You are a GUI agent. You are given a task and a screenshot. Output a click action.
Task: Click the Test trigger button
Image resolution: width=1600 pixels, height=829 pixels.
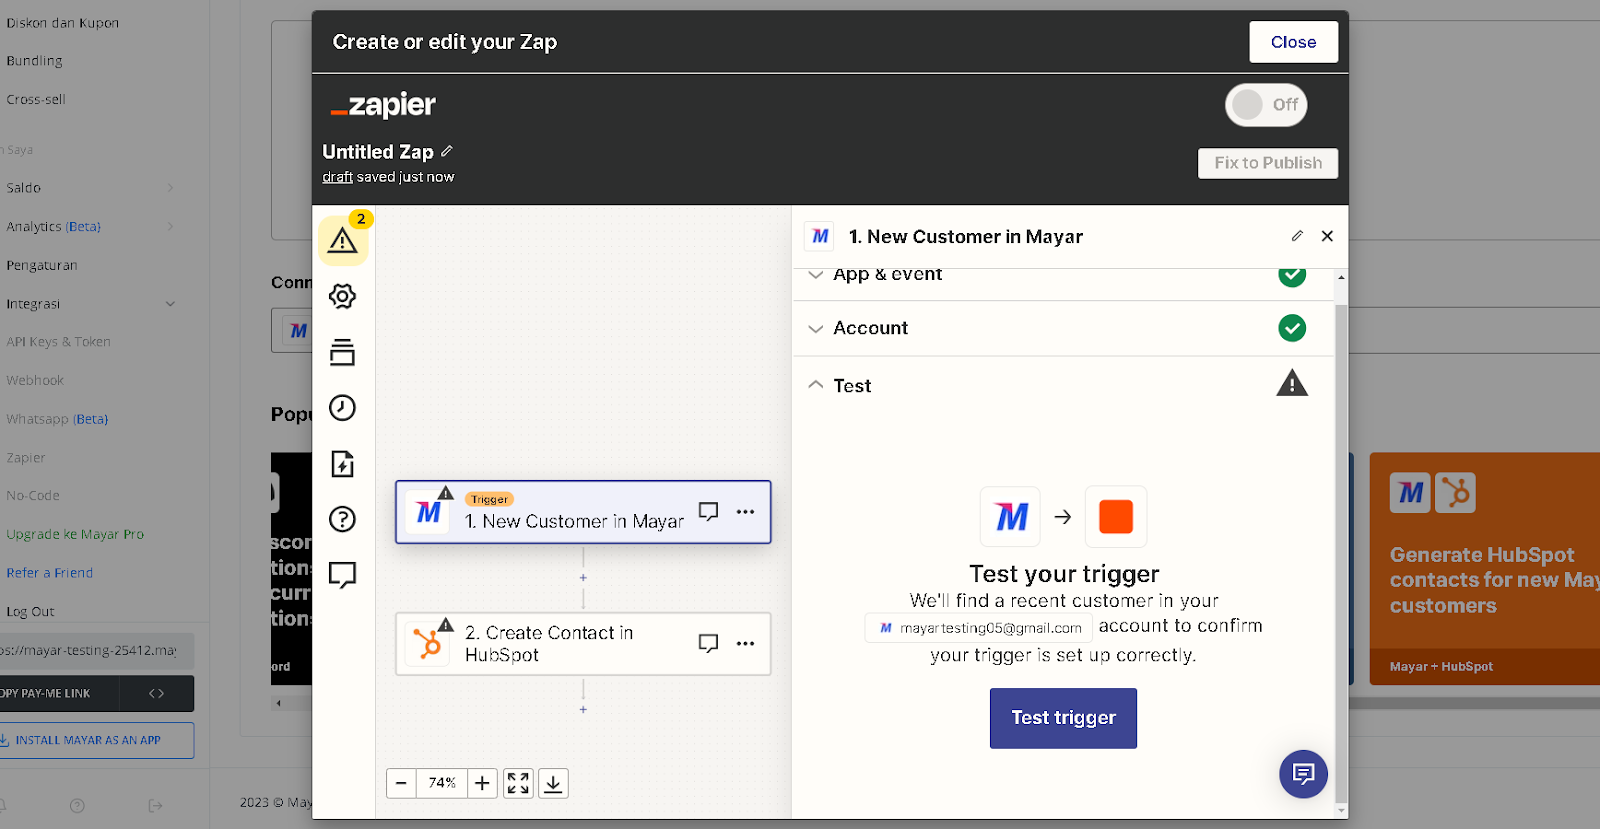click(1063, 718)
